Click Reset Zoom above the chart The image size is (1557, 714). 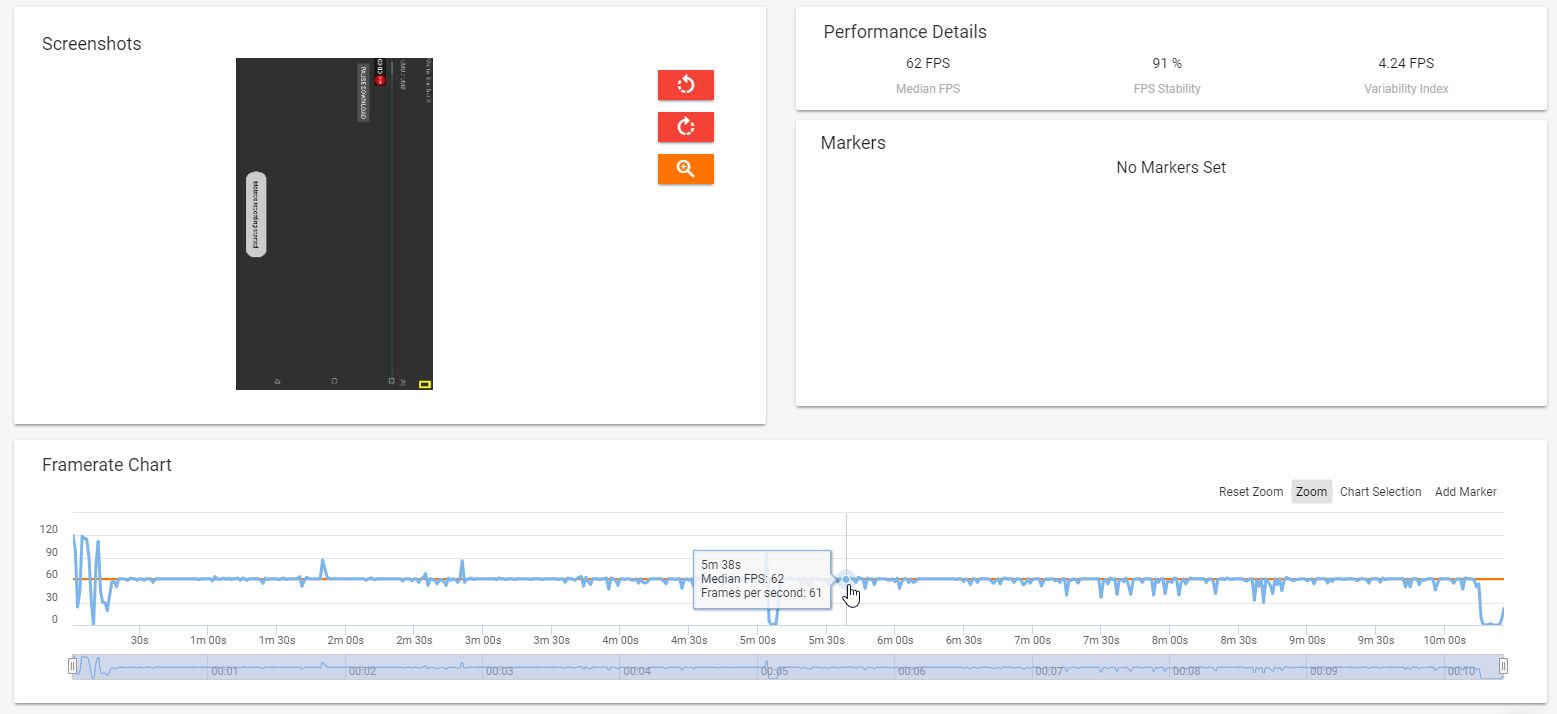tap(1250, 492)
